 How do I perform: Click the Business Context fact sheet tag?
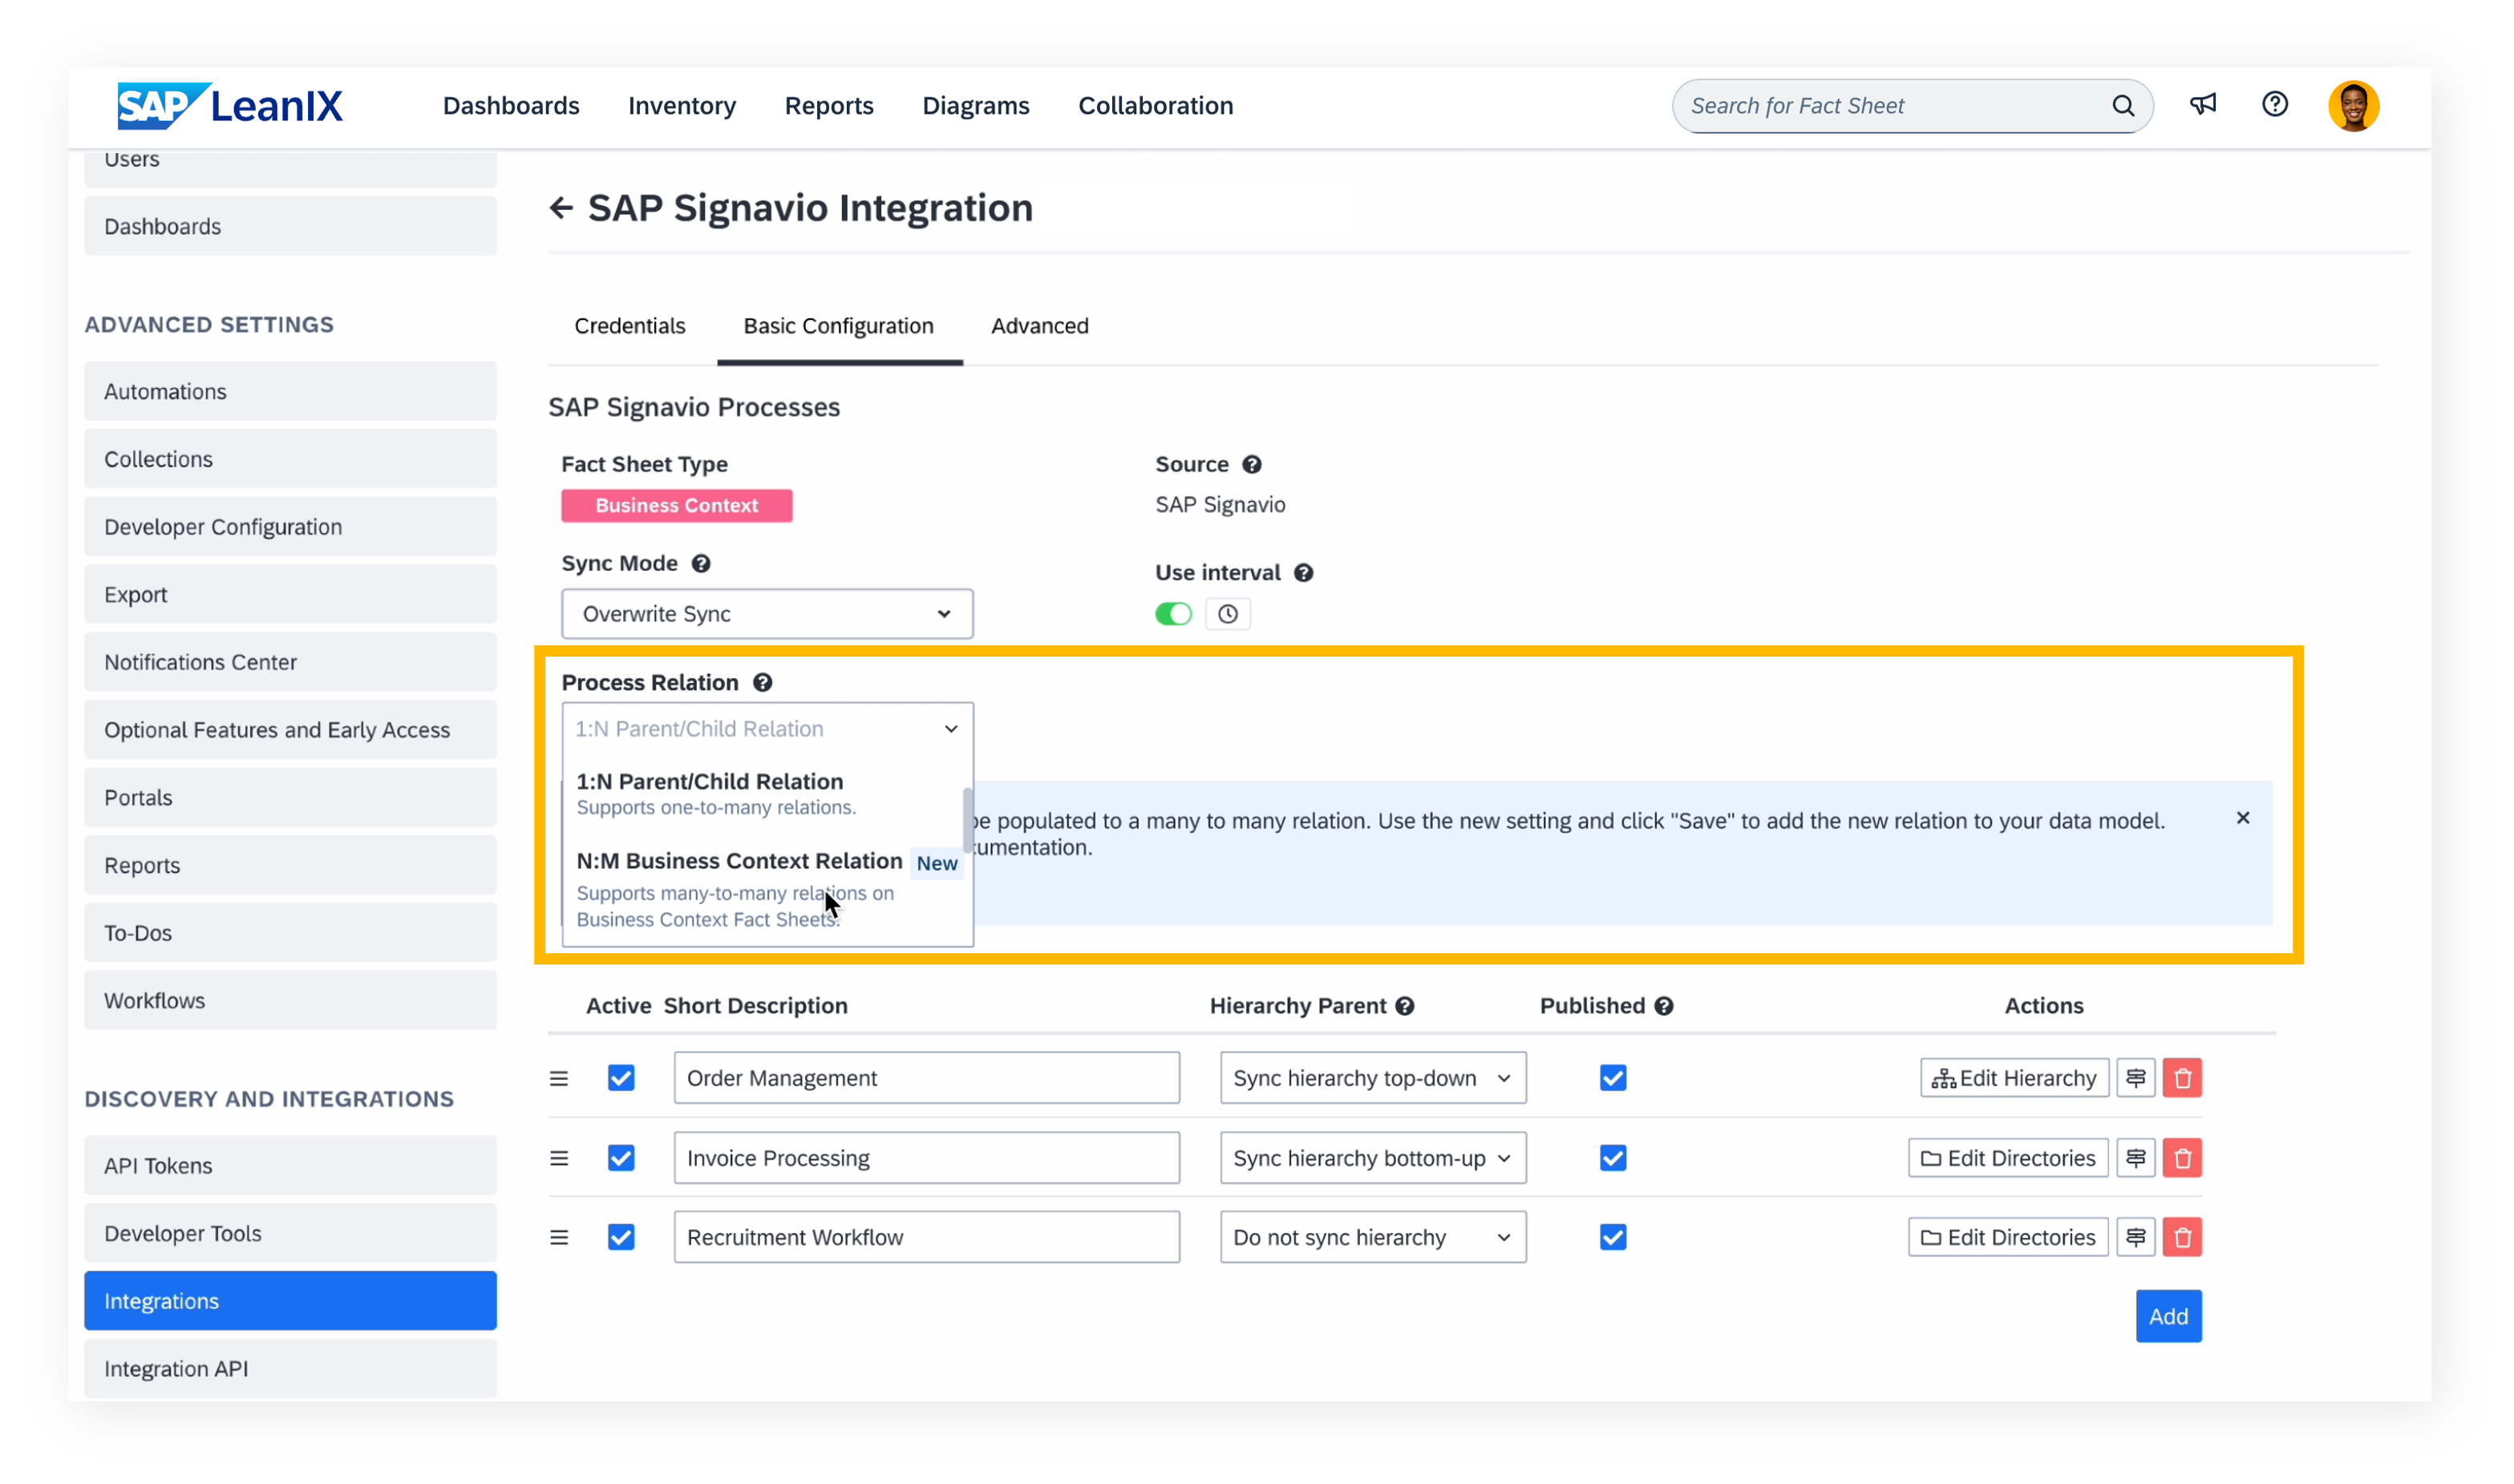(677, 506)
